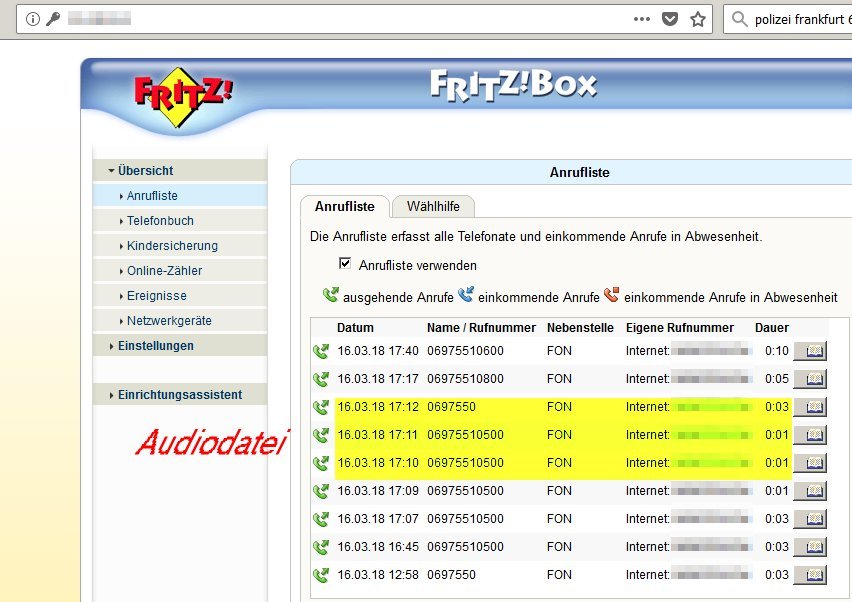Add 17:12 call number to phonebook

pyautogui.click(x=810, y=407)
